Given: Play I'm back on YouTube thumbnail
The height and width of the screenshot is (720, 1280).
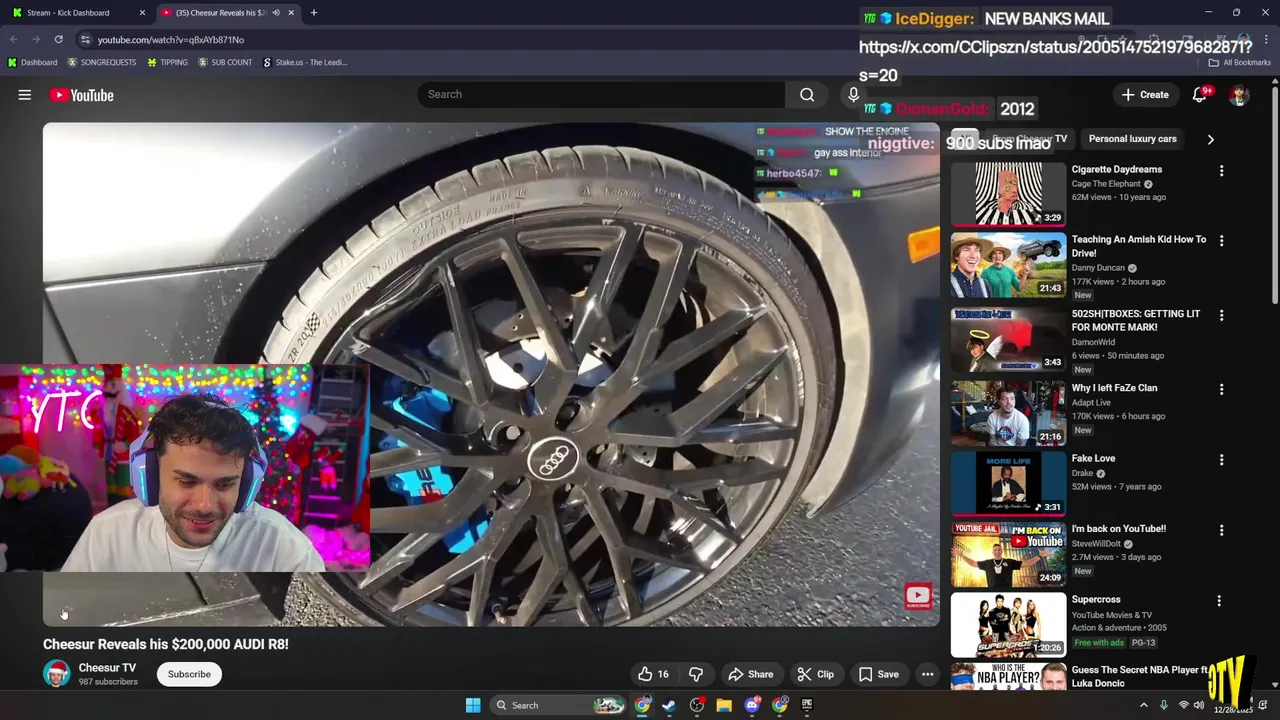Looking at the screenshot, I should tap(1008, 554).
